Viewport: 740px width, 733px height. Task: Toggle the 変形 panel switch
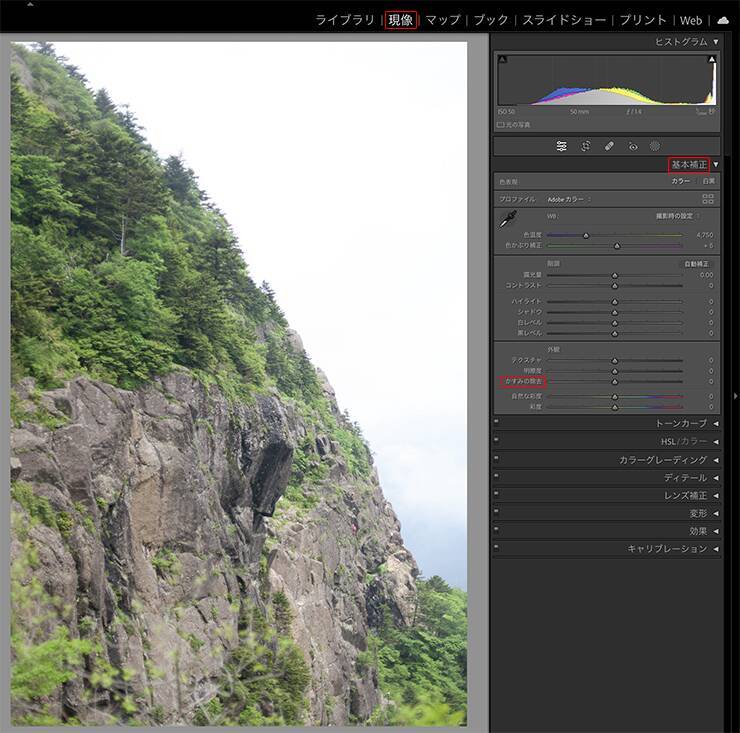[x=496, y=511]
